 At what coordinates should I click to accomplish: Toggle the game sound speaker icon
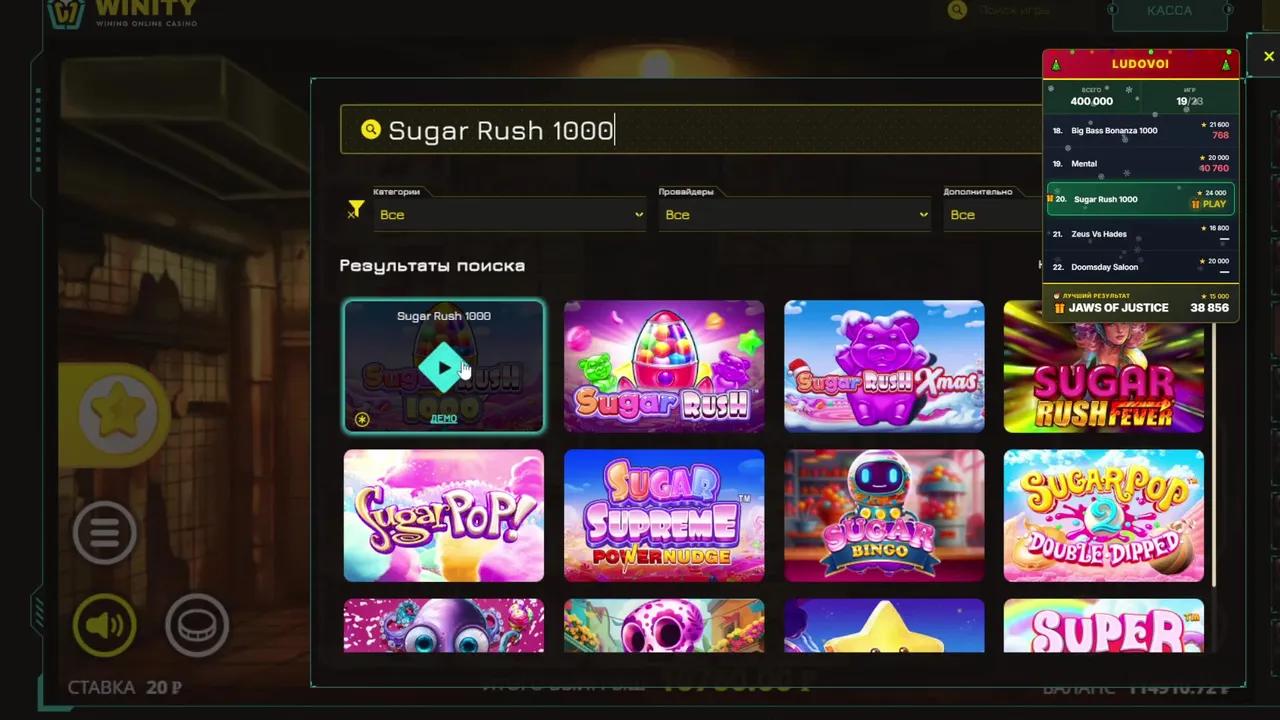105,625
